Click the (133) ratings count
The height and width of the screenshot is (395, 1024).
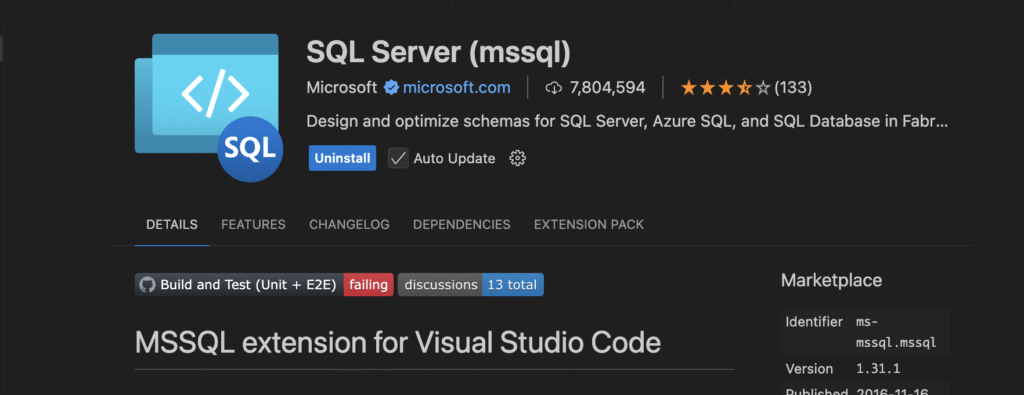793,87
